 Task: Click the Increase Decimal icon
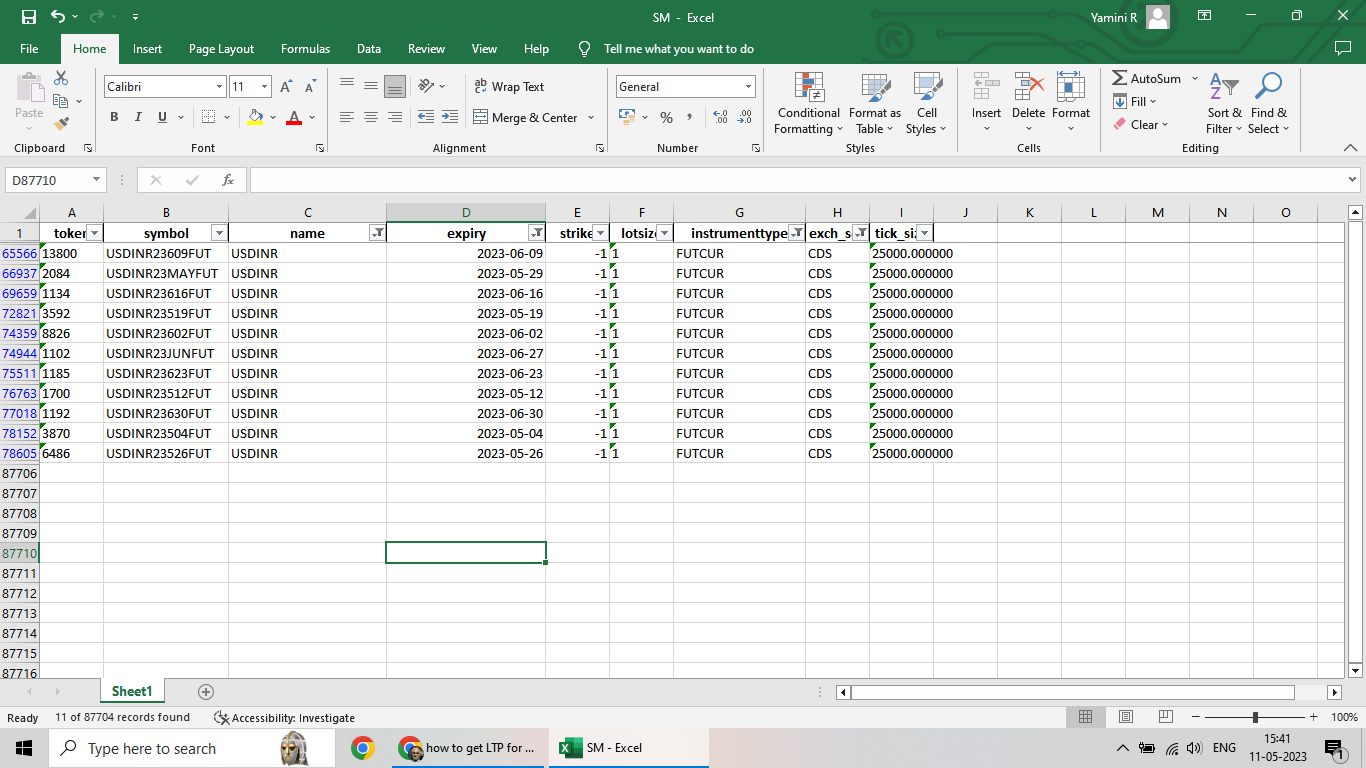[x=720, y=117]
